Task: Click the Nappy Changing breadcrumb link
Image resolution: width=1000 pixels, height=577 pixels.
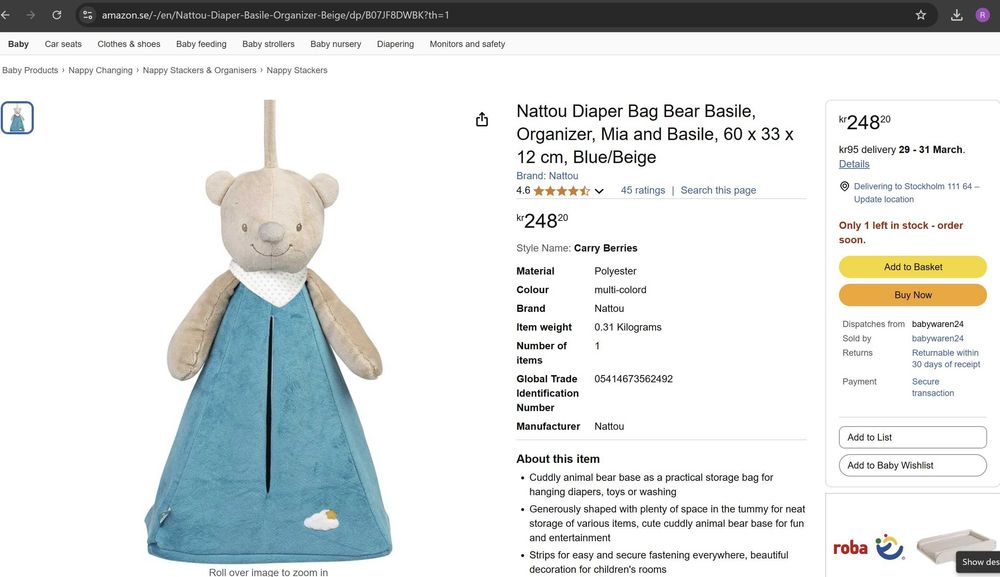Action: click(100, 70)
